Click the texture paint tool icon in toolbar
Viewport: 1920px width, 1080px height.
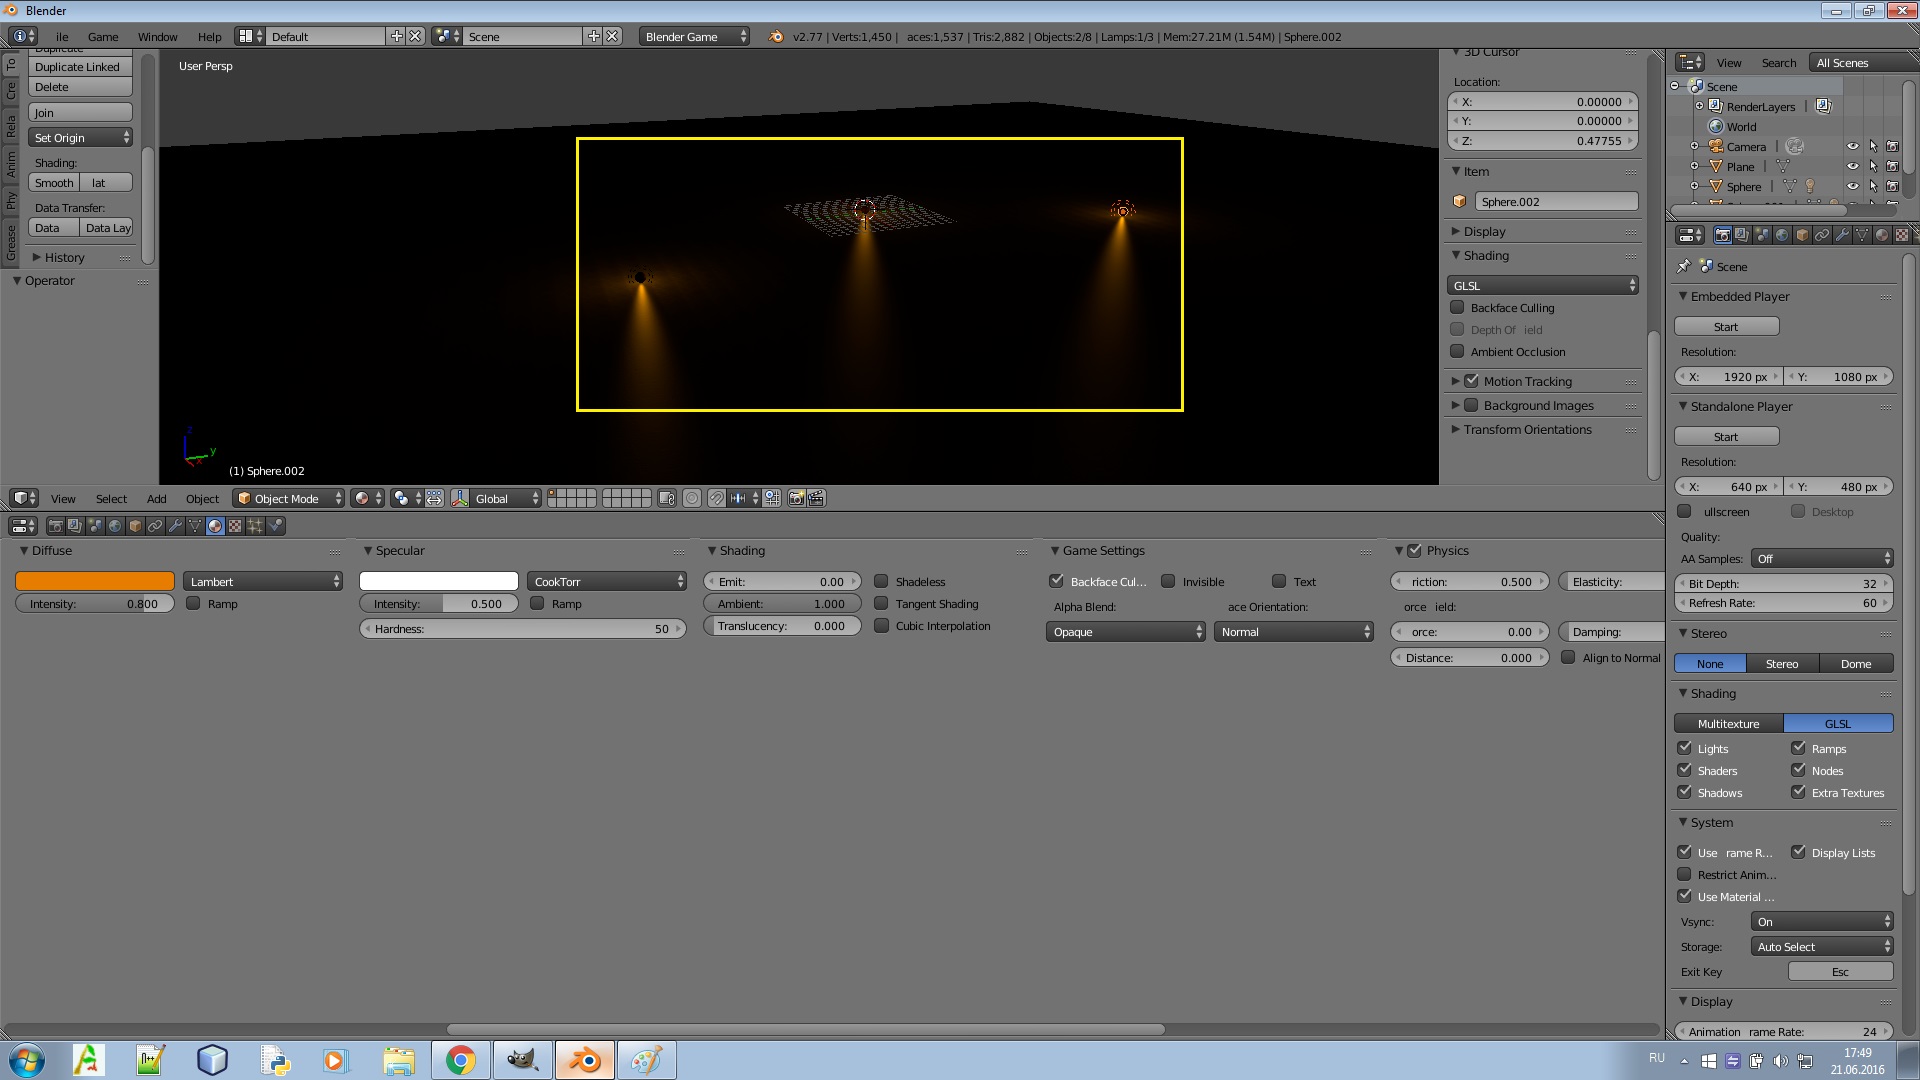click(x=235, y=526)
